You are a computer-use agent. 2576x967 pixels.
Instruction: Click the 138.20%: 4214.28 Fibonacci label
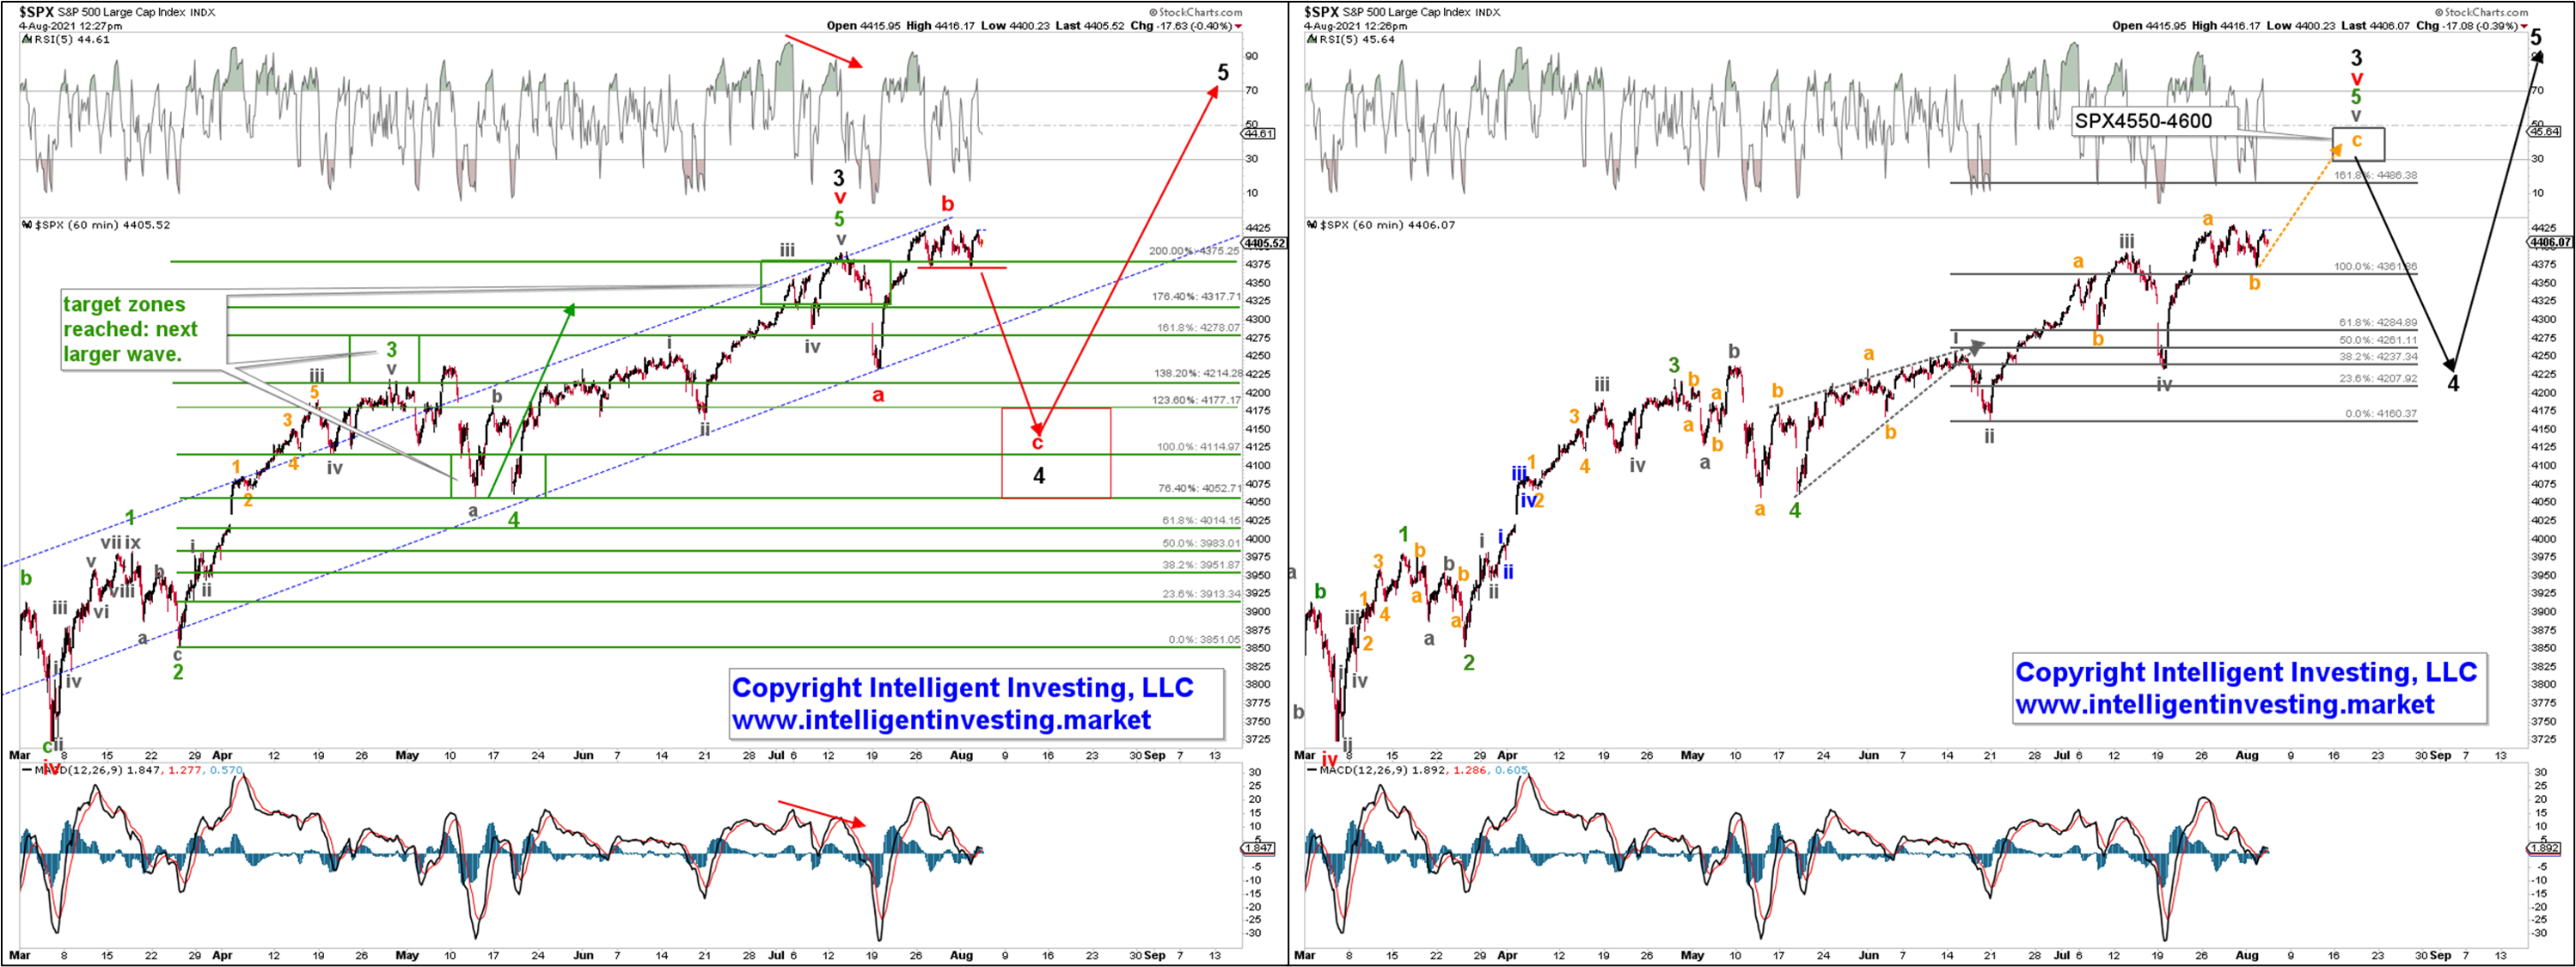pos(1198,373)
